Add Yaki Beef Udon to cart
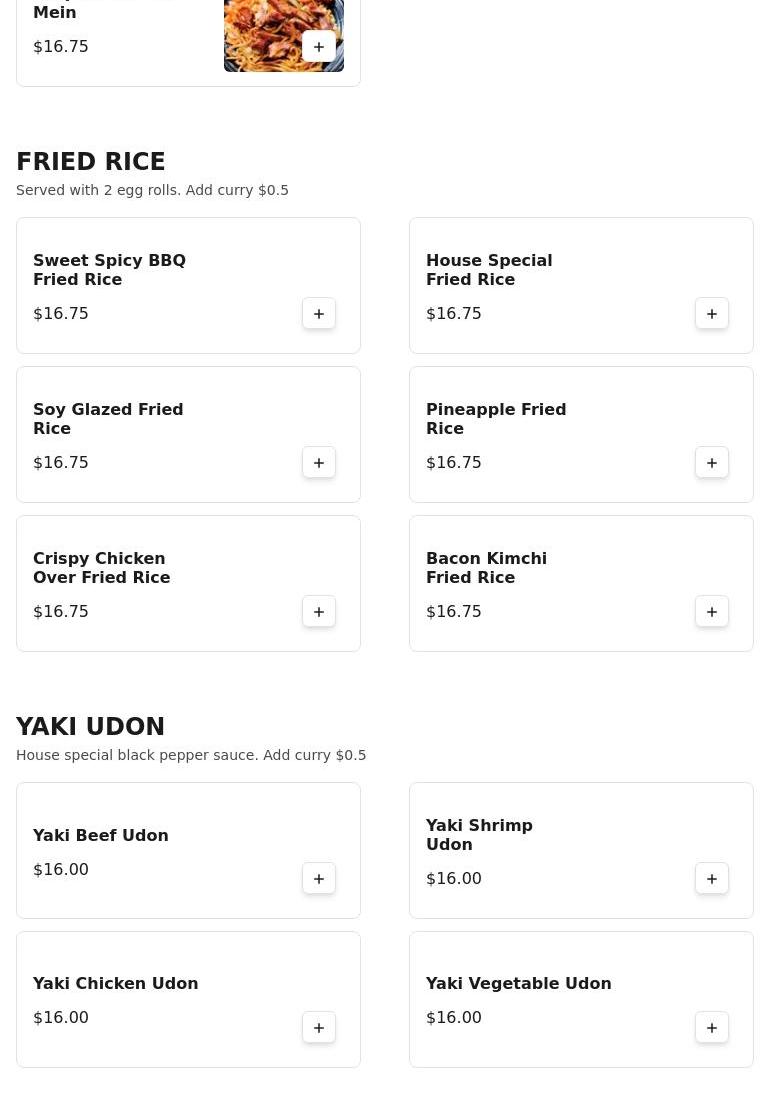This screenshot has width=770, height=1111. tap(319, 879)
